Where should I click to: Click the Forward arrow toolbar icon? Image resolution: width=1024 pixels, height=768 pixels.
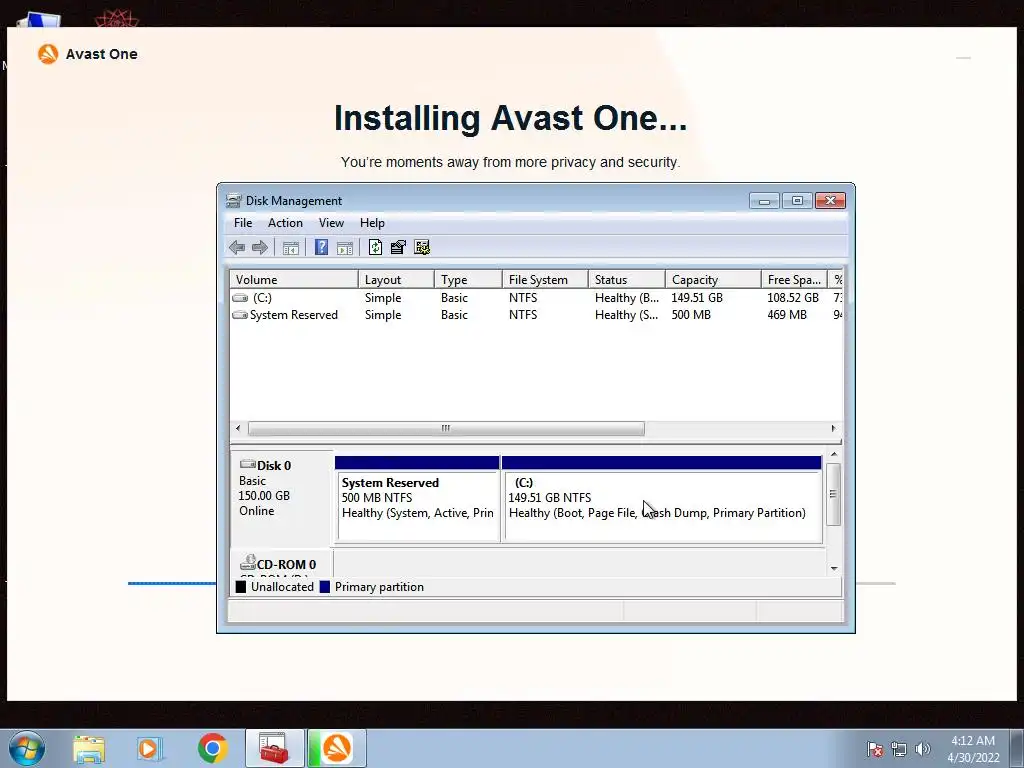[x=260, y=248]
